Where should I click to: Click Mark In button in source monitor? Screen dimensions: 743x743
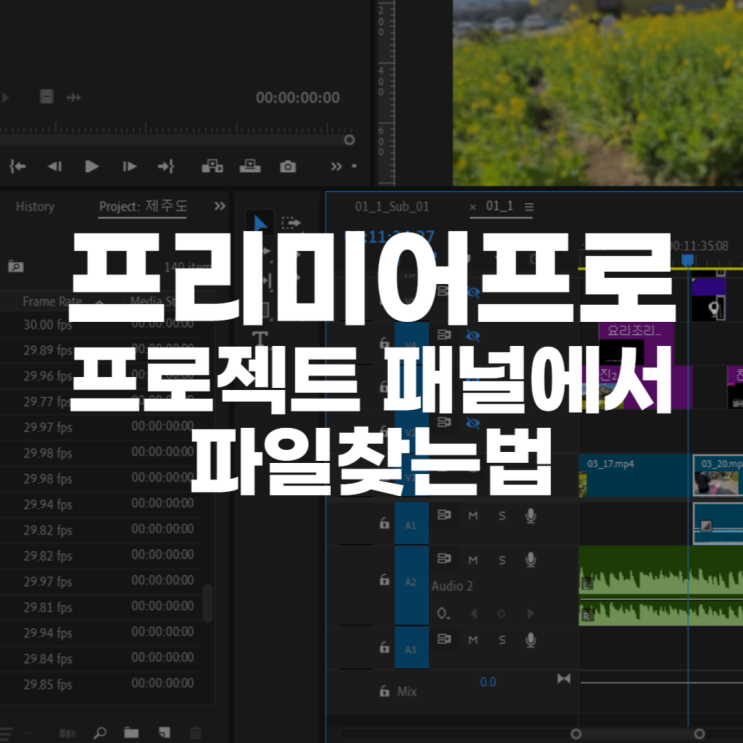(18, 166)
